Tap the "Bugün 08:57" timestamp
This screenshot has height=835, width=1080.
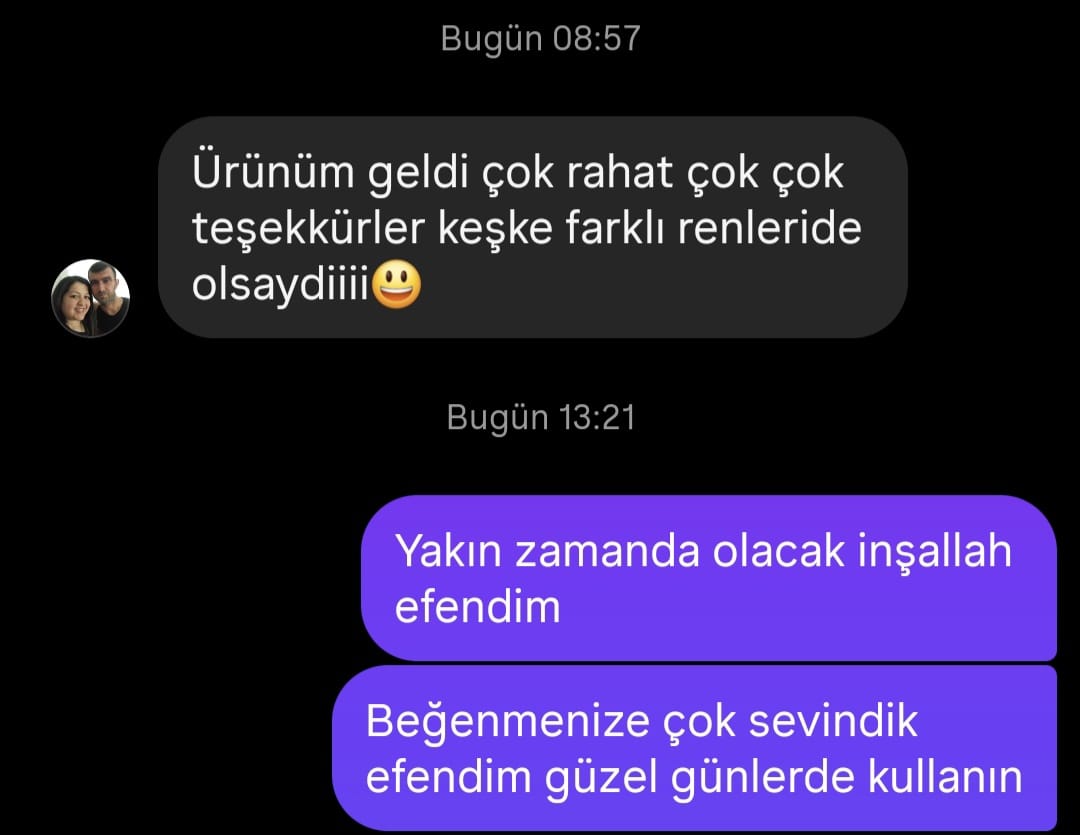point(541,38)
